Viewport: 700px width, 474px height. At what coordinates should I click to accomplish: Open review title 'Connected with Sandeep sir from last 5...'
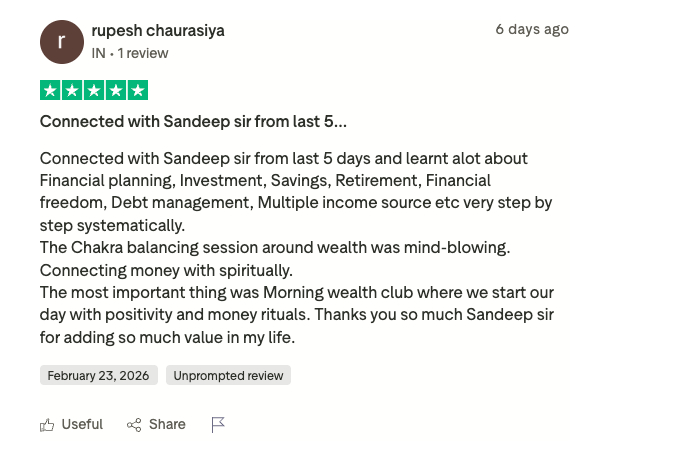click(193, 121)
